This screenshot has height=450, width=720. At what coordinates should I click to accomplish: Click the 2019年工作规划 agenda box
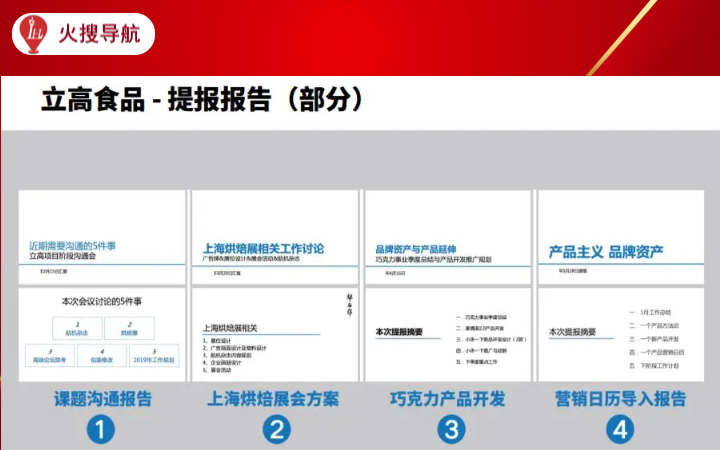click(154, 355)
